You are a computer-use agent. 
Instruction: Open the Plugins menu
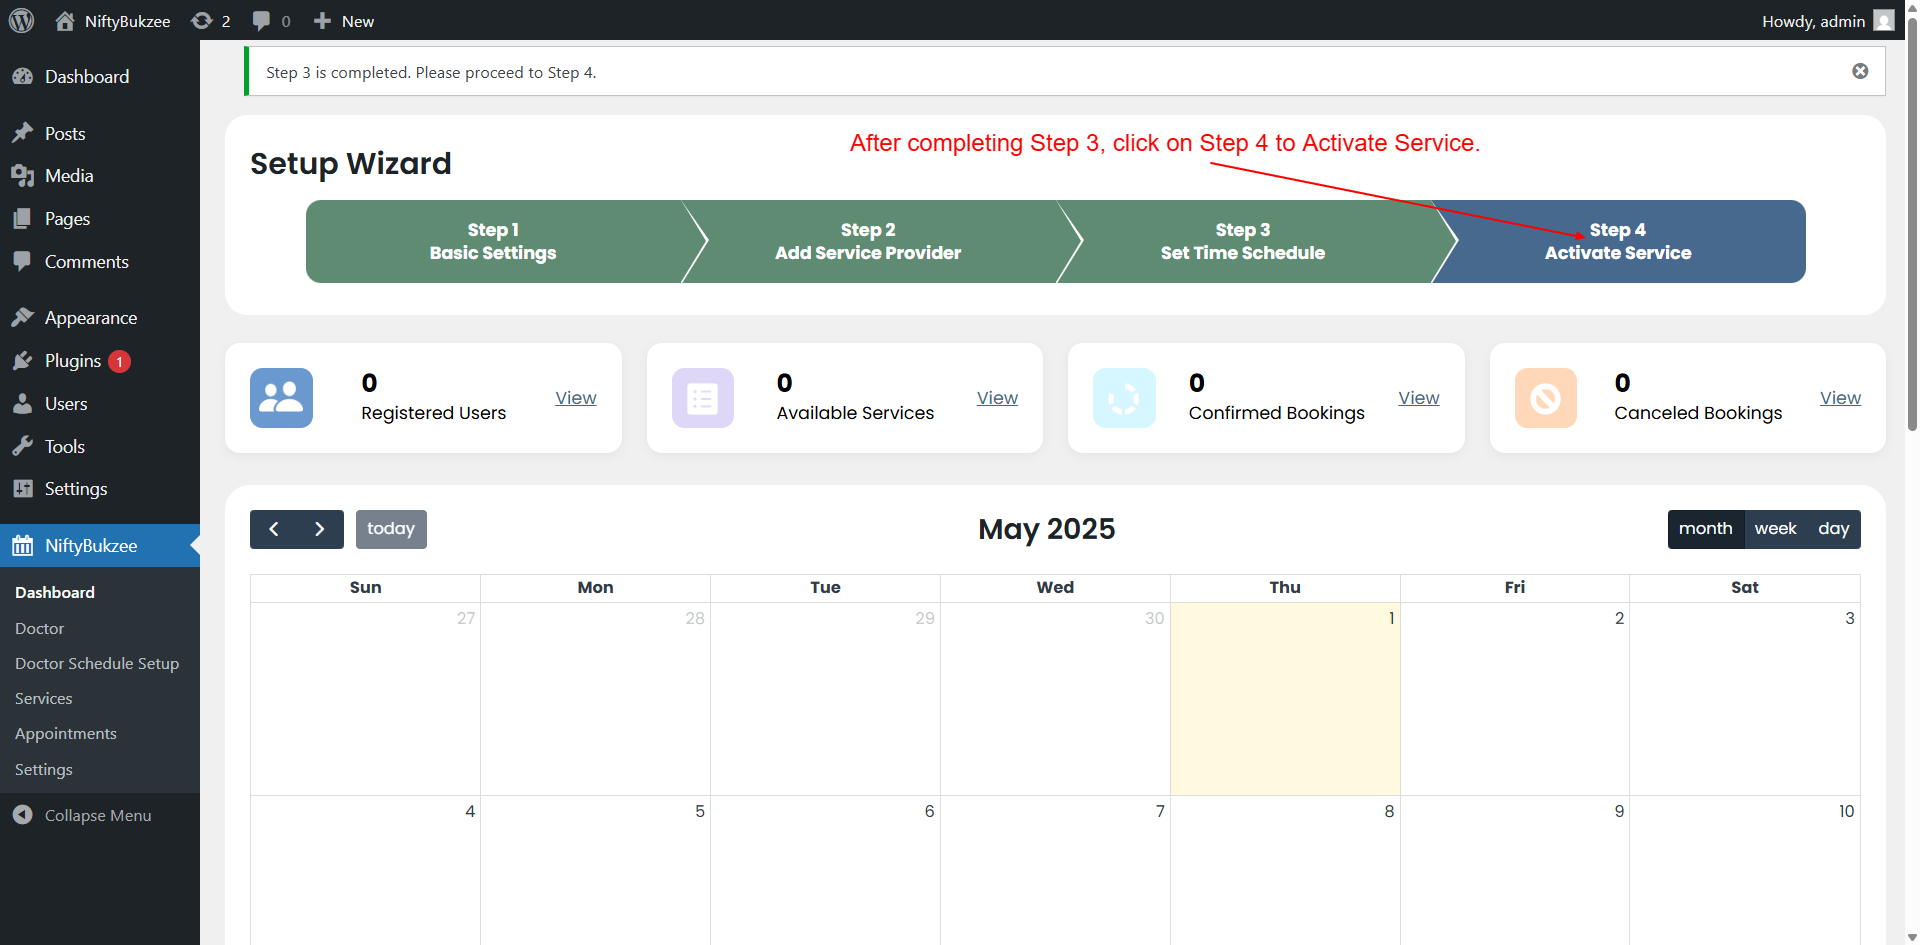pyautogui.click(x=73, y=361)
